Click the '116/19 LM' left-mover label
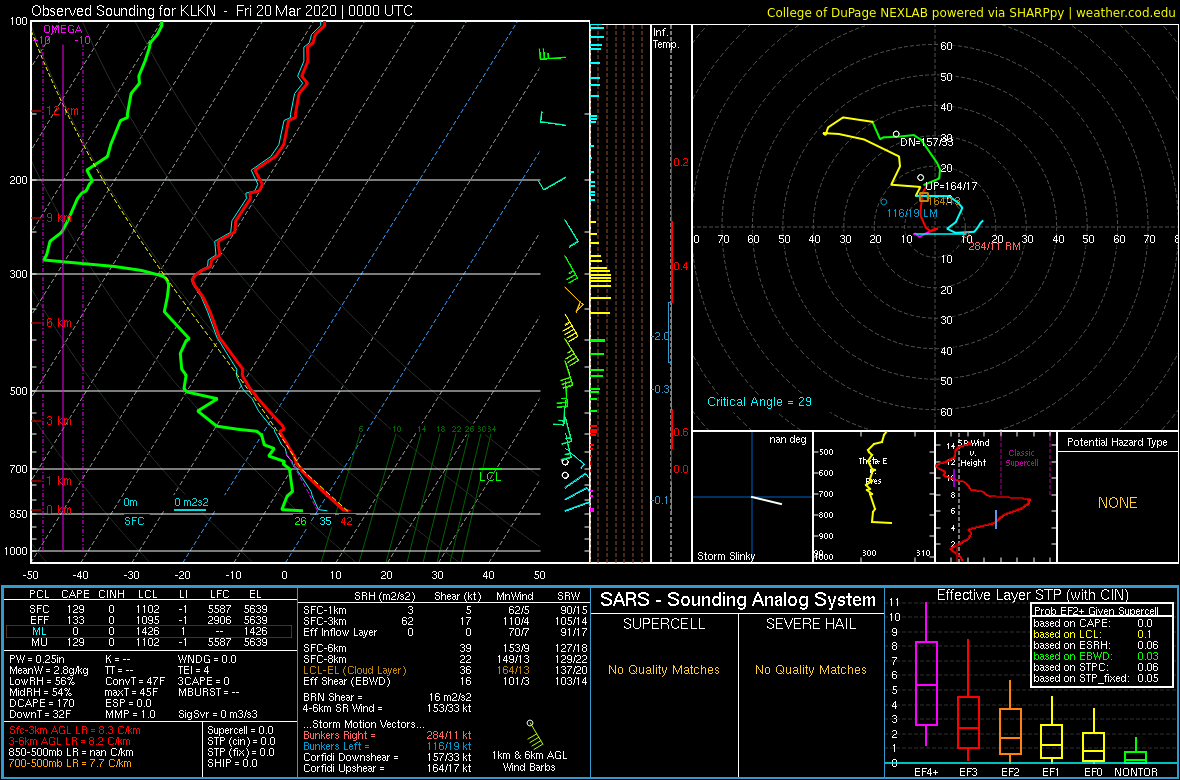Image resolution: width=1180 pixels, height=780 pixels. click(x=912, y=213)
